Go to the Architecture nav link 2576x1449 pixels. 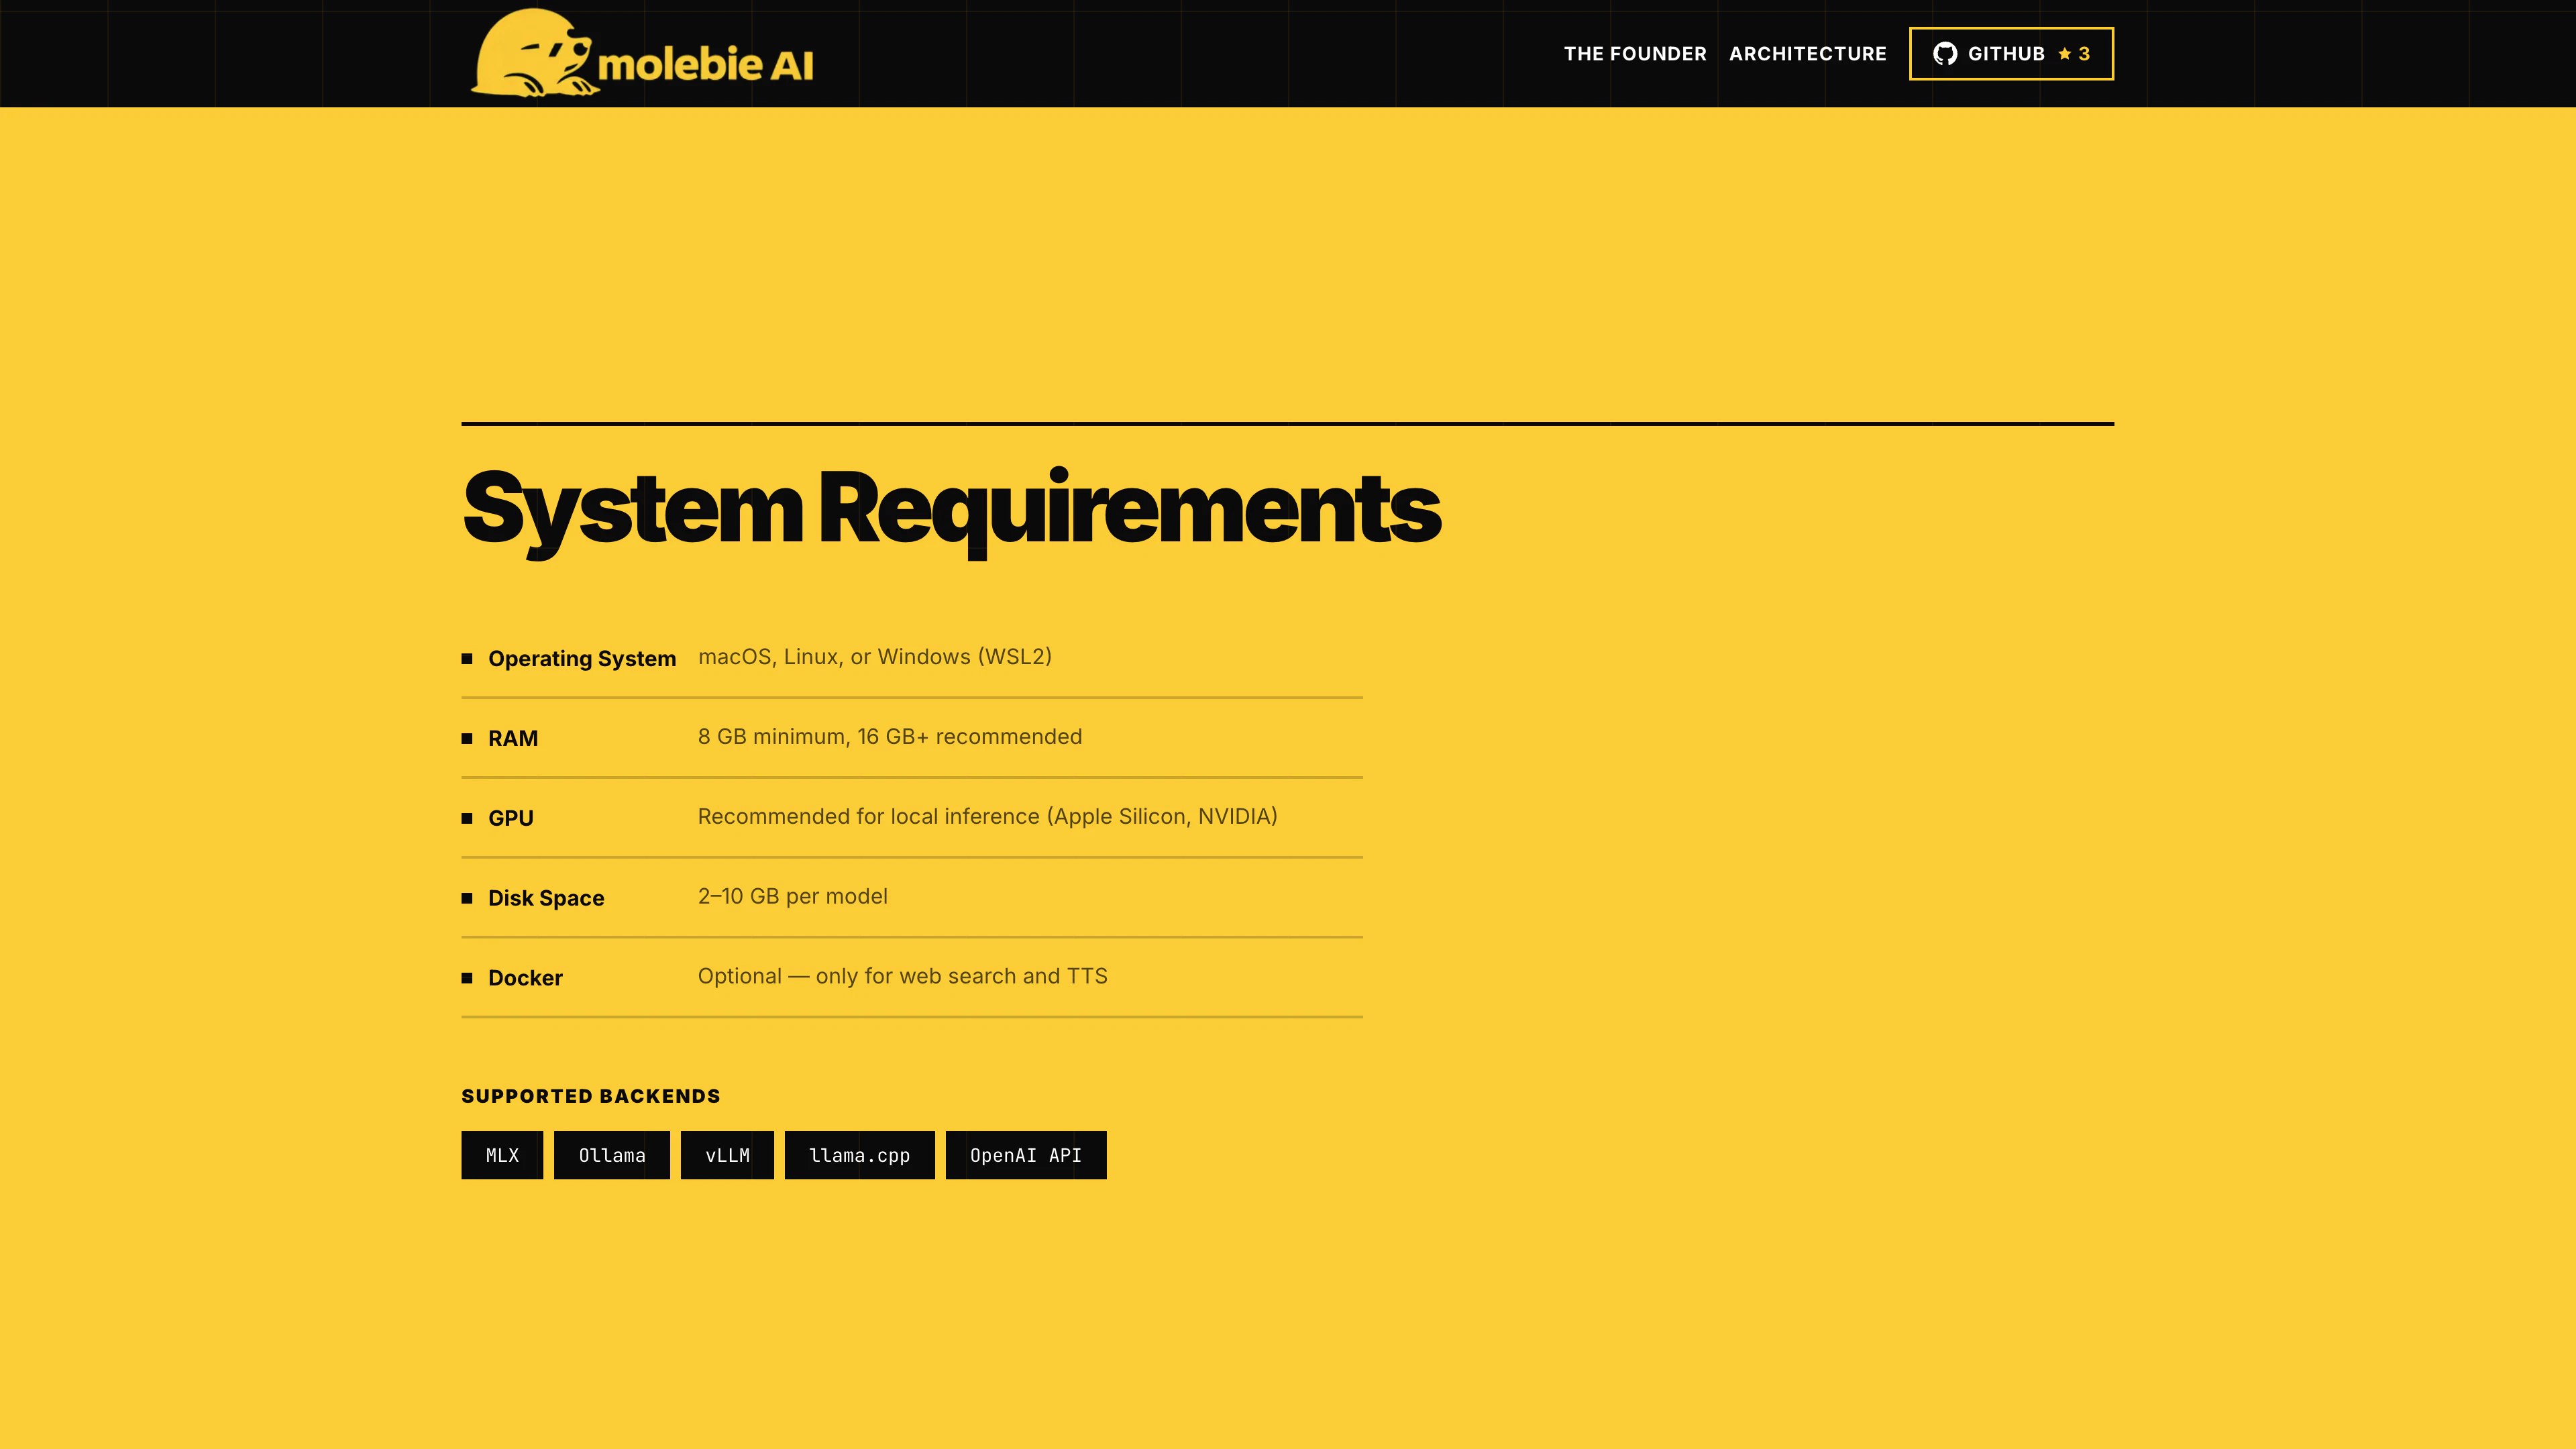tap(1807, 54)
